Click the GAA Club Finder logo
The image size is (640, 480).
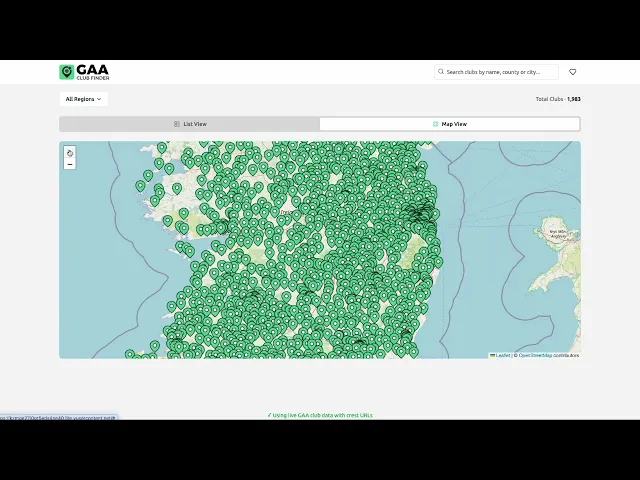point(84,72)
